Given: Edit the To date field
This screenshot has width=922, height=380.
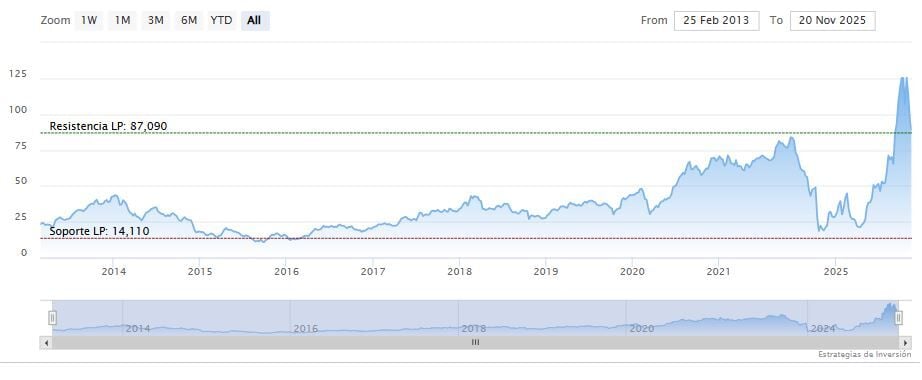Looking at the screenshot, I should click(832, 21).
